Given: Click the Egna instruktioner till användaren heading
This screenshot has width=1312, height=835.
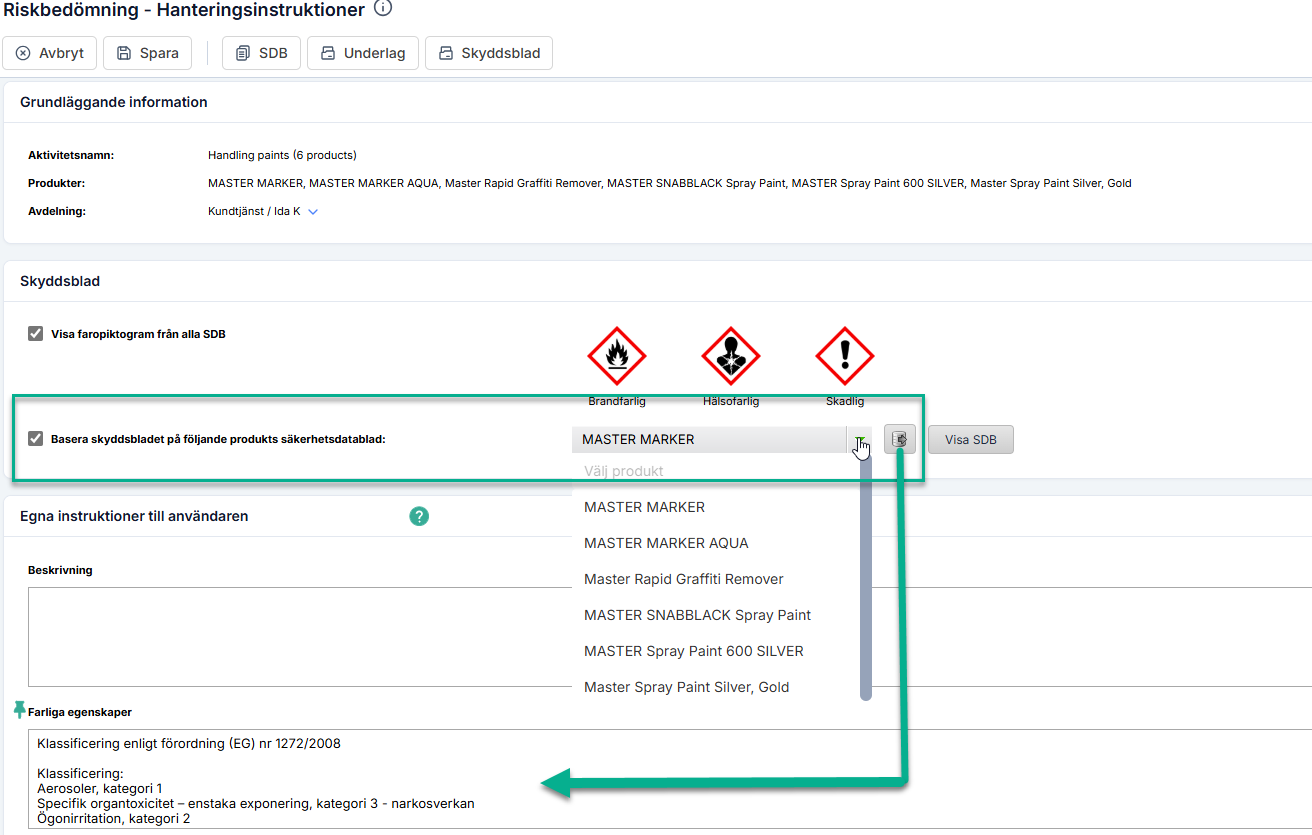Looking at the screenshot, I should pos(134,516).
